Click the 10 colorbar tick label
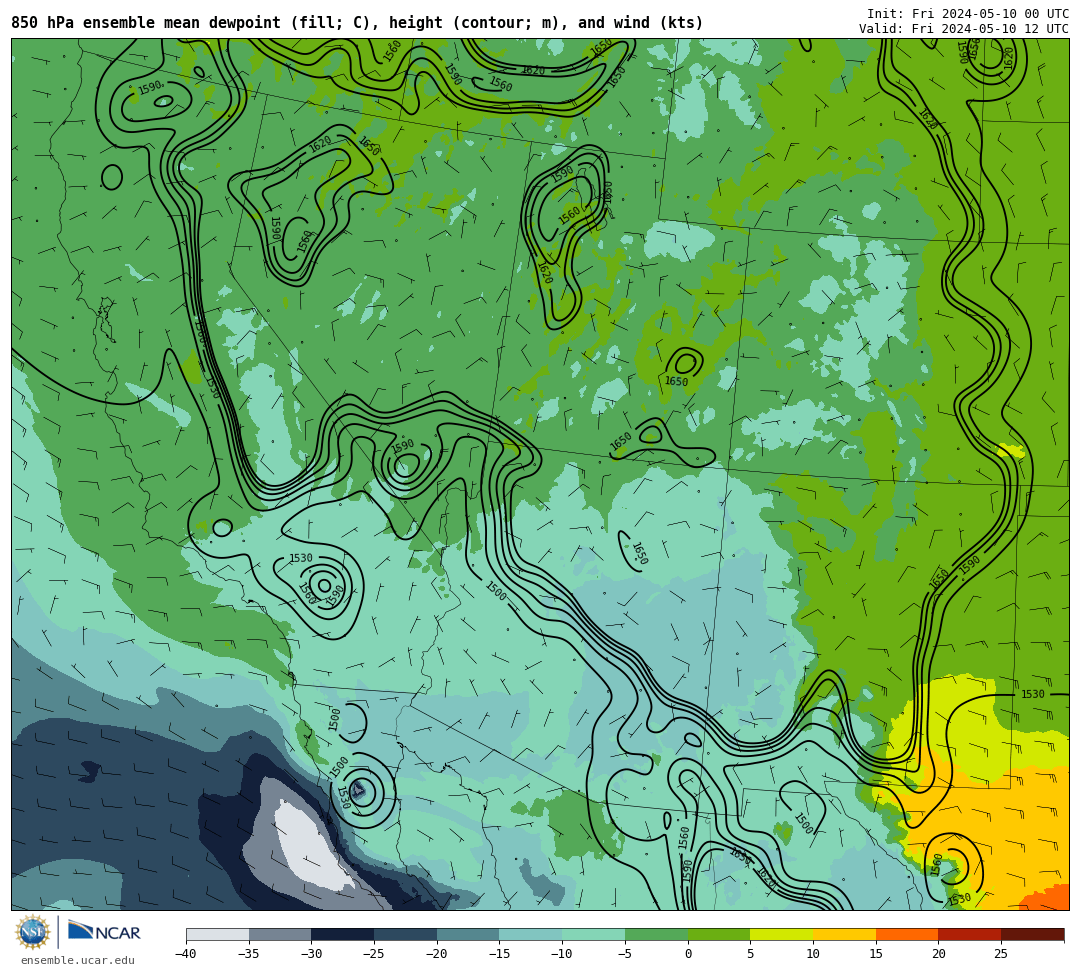This screenshot has width=1080, height=973. click(813, 954)
